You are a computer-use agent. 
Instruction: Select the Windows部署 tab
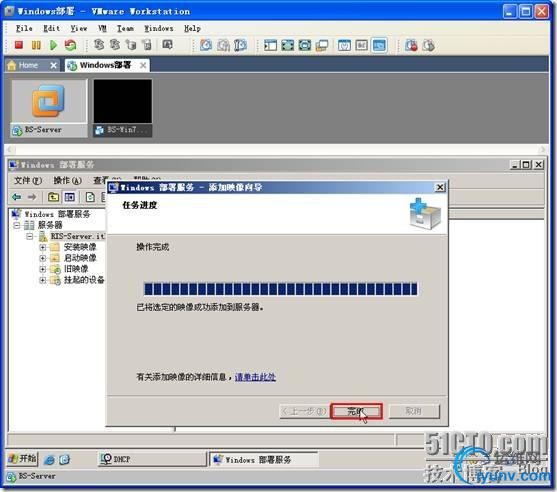[x=107, y=65]
